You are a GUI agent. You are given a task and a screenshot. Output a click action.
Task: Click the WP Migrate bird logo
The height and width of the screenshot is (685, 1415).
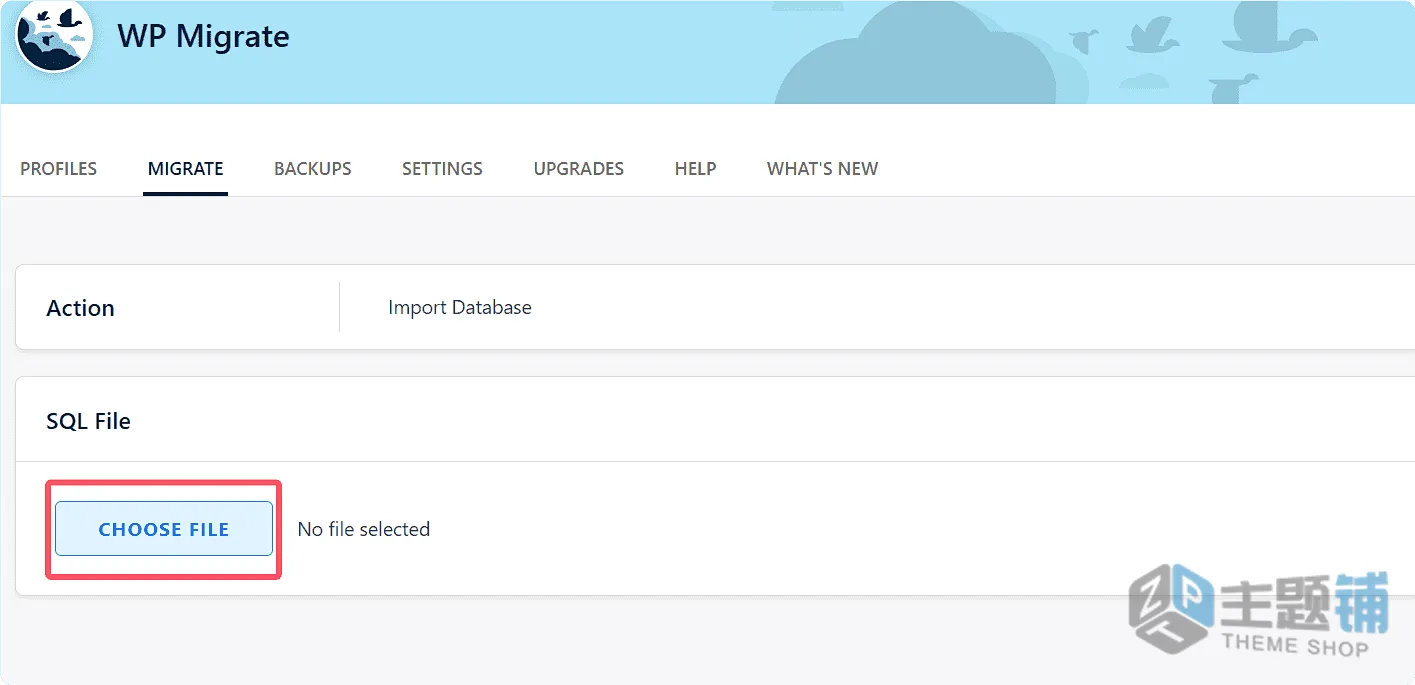pyautogui.click(x=54, y=34)
